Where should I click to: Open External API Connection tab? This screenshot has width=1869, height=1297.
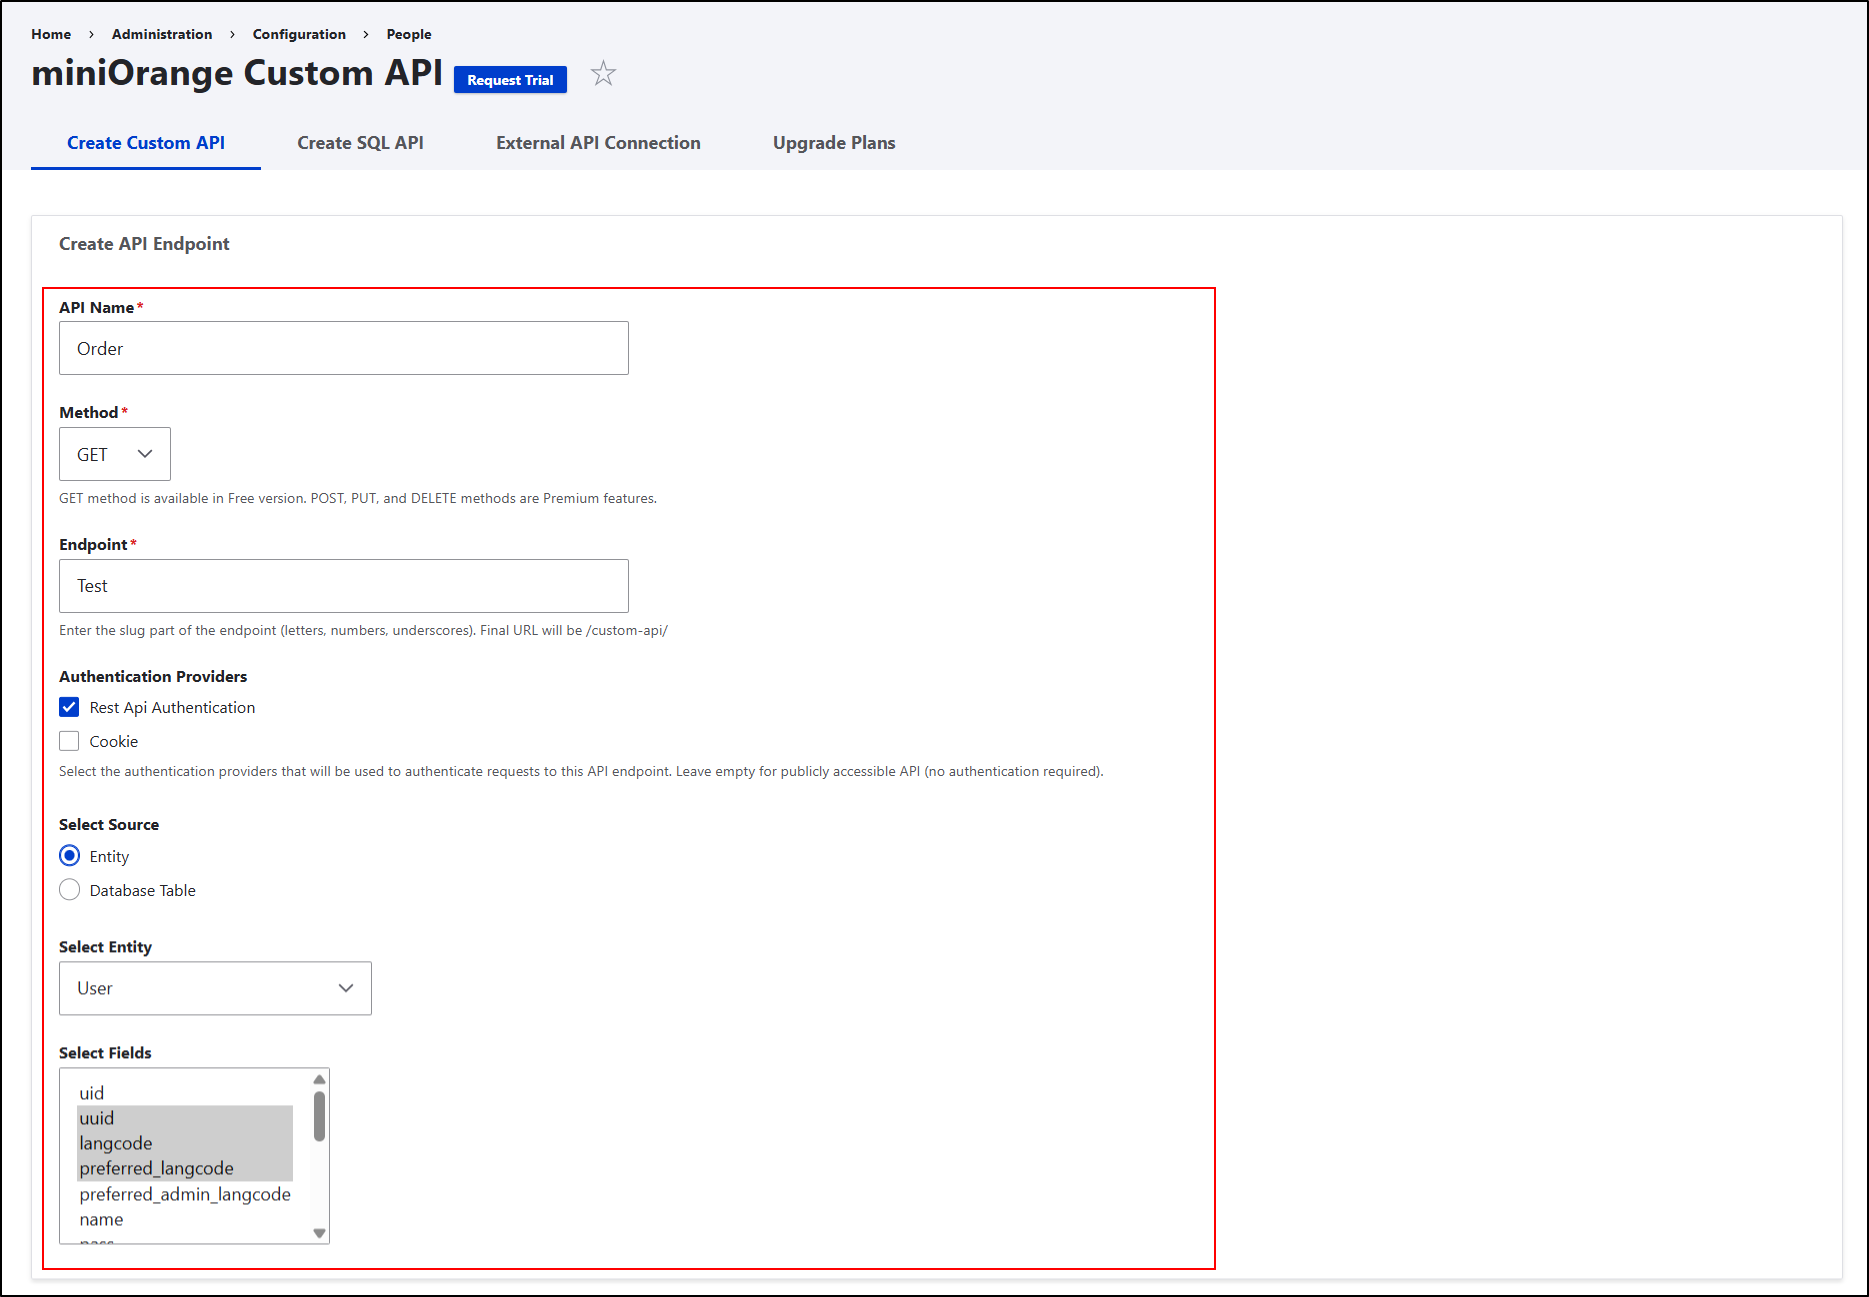598,143
